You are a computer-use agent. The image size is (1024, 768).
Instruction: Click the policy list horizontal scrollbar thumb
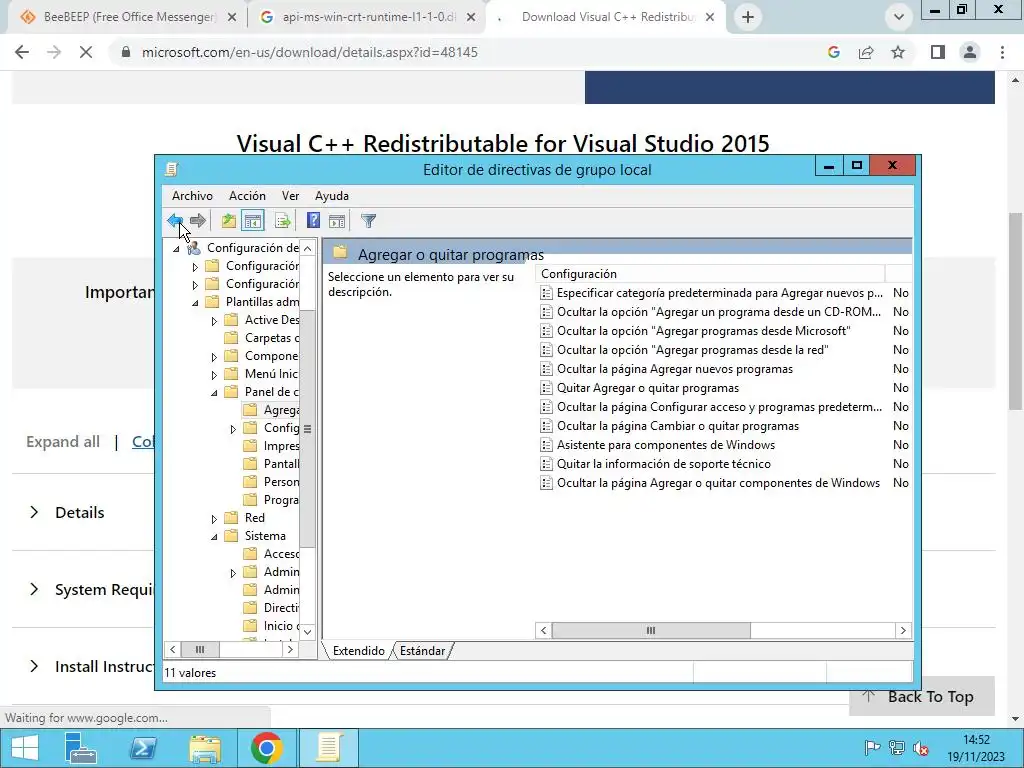(x=650, y=630)
